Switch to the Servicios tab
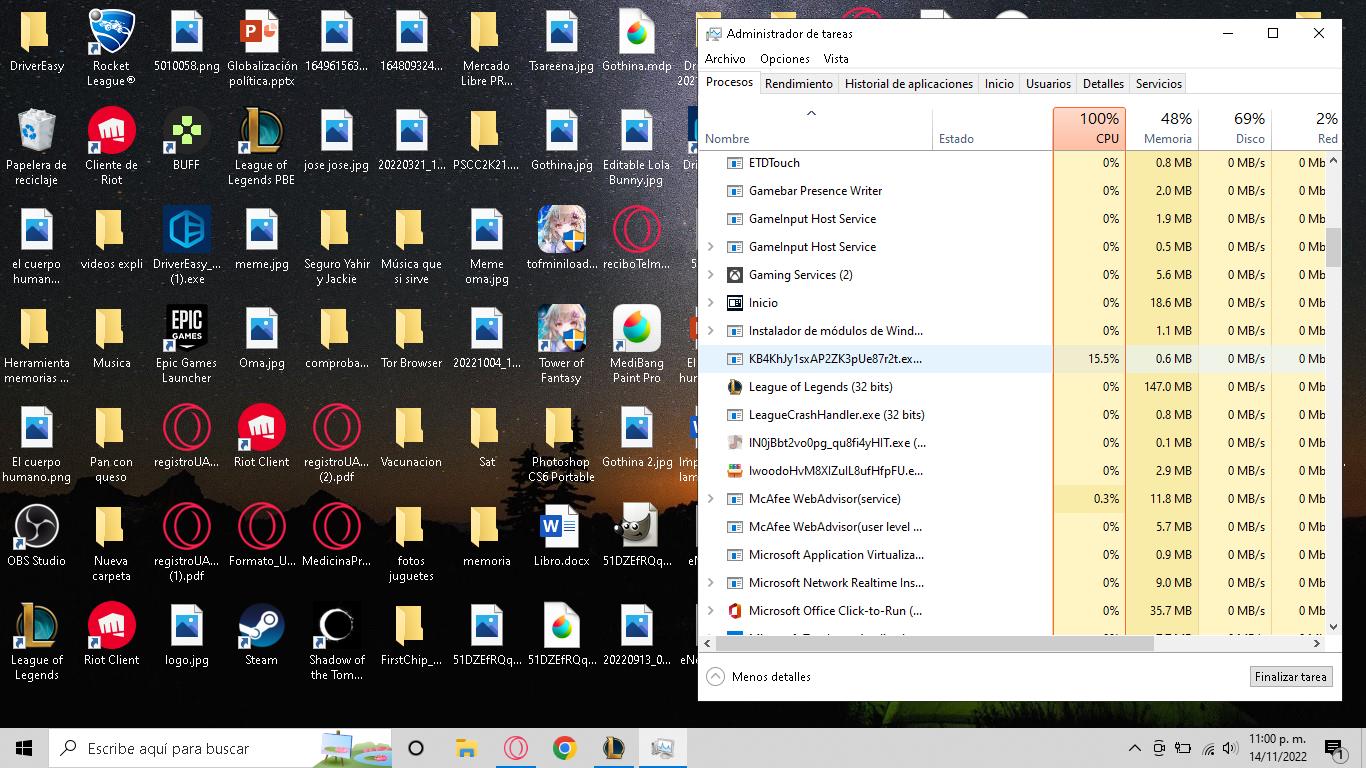The height and width of the screenshot is (768, 1366). click(1158, 84)
